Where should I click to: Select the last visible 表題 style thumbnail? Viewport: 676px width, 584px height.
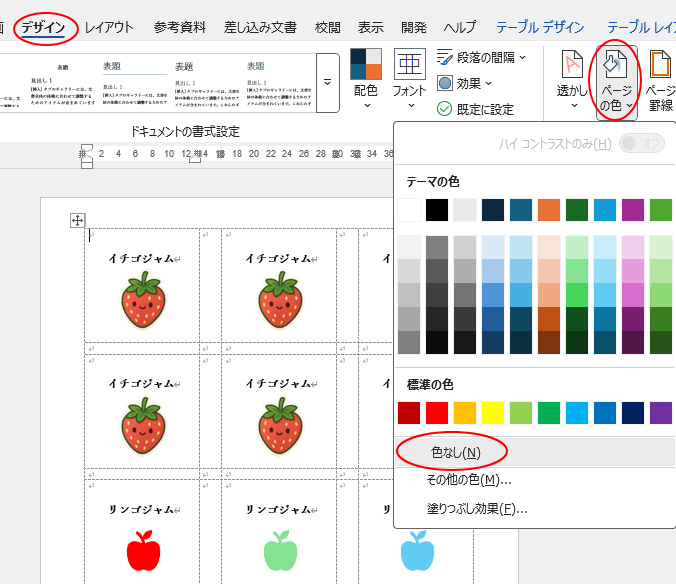click(x=279, y=83)
